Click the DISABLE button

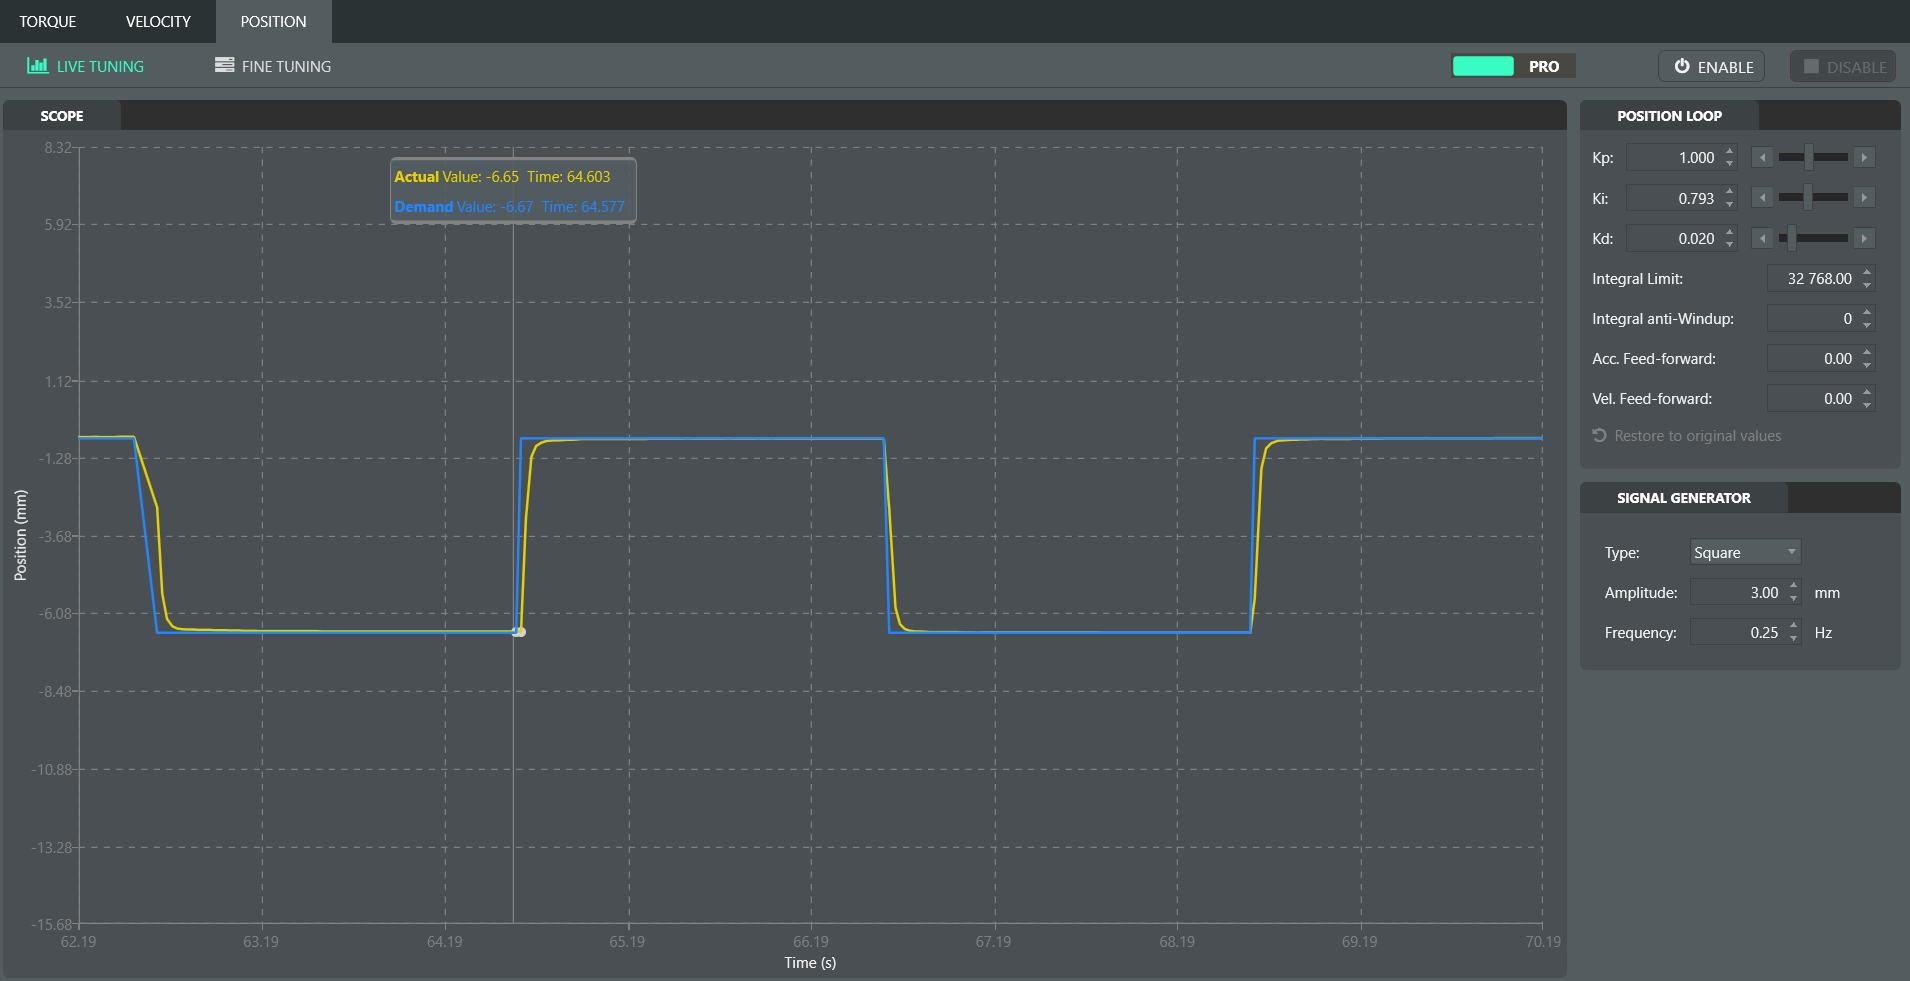[x=1843, y=66]
